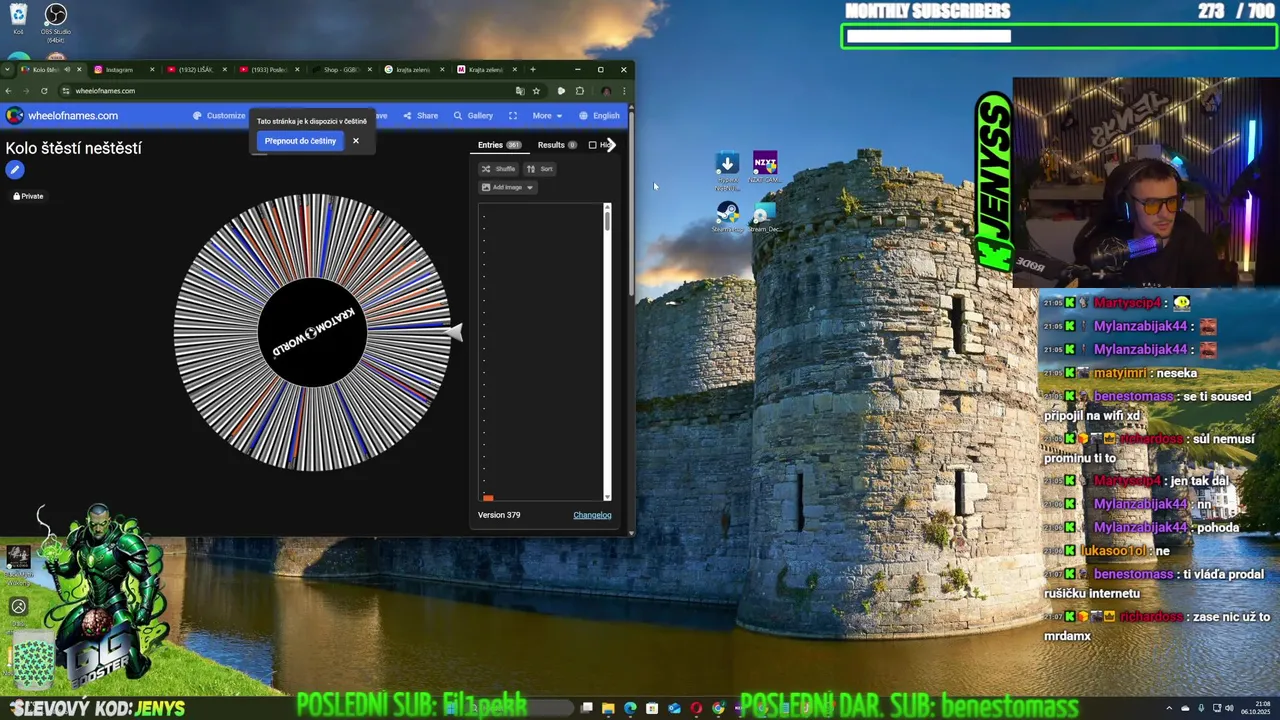Open the Chrome three-dot menu
1280x720 pixels.
click(624, 91)
